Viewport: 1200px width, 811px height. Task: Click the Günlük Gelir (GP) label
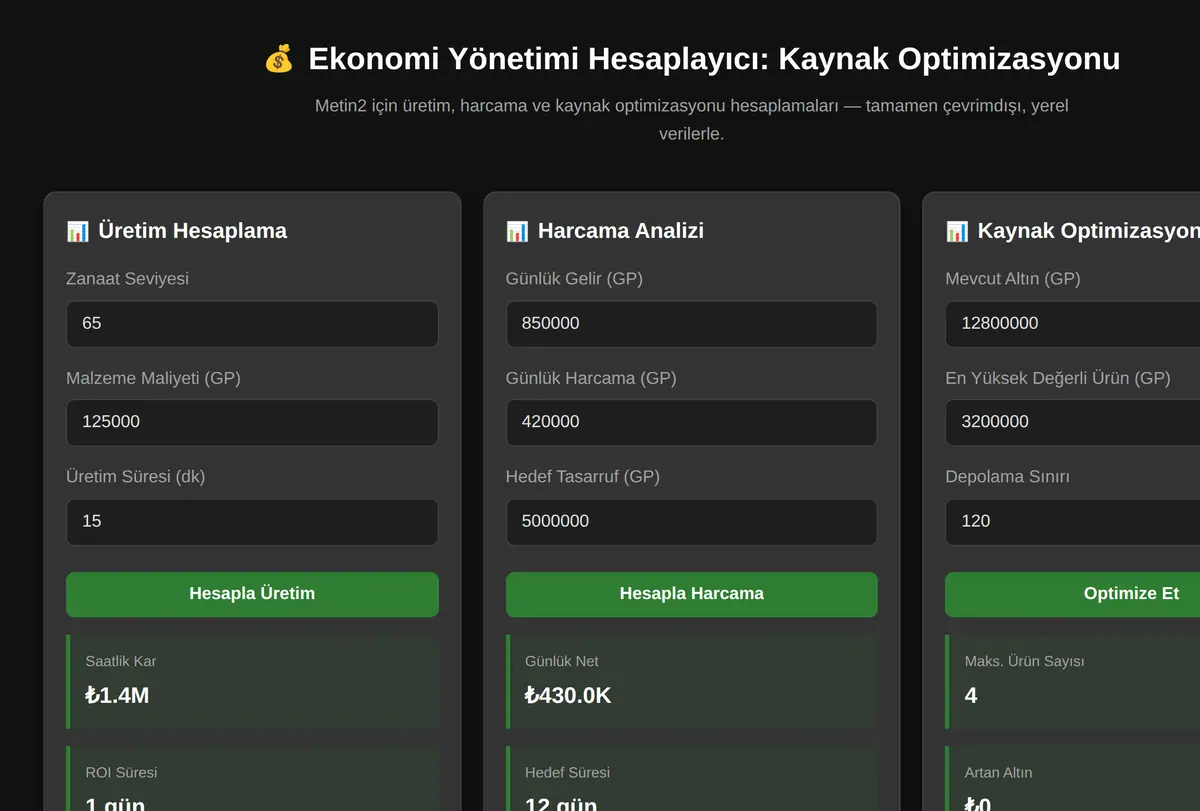(574, 279)
